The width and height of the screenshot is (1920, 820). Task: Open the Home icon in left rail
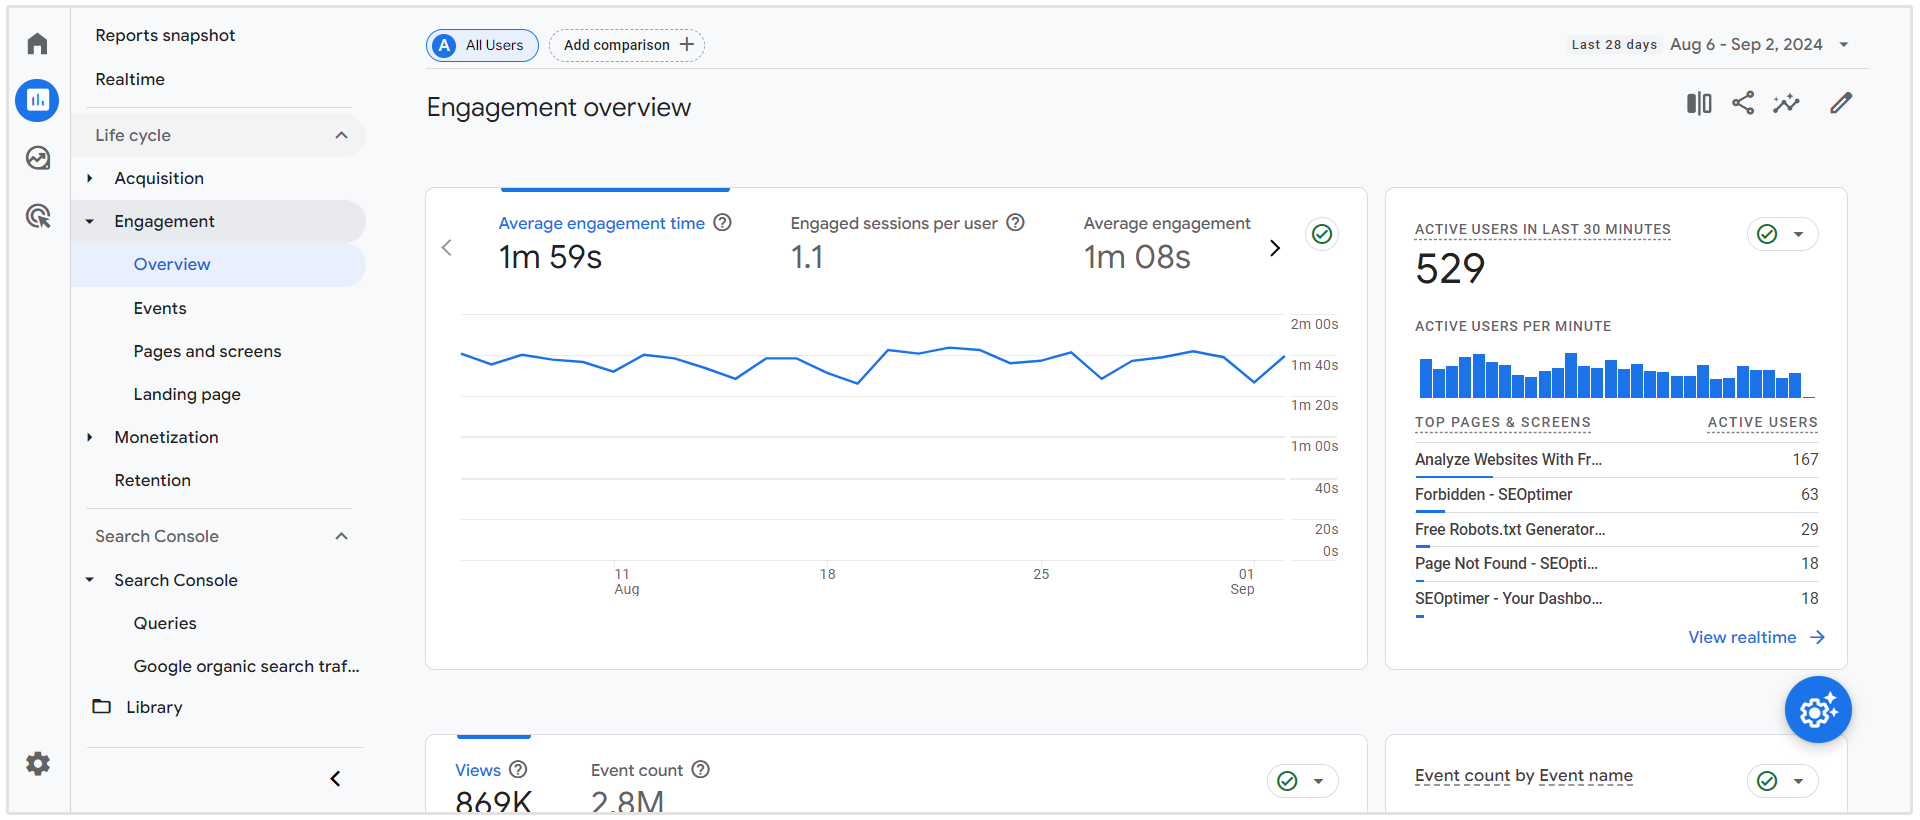point(37,44)
